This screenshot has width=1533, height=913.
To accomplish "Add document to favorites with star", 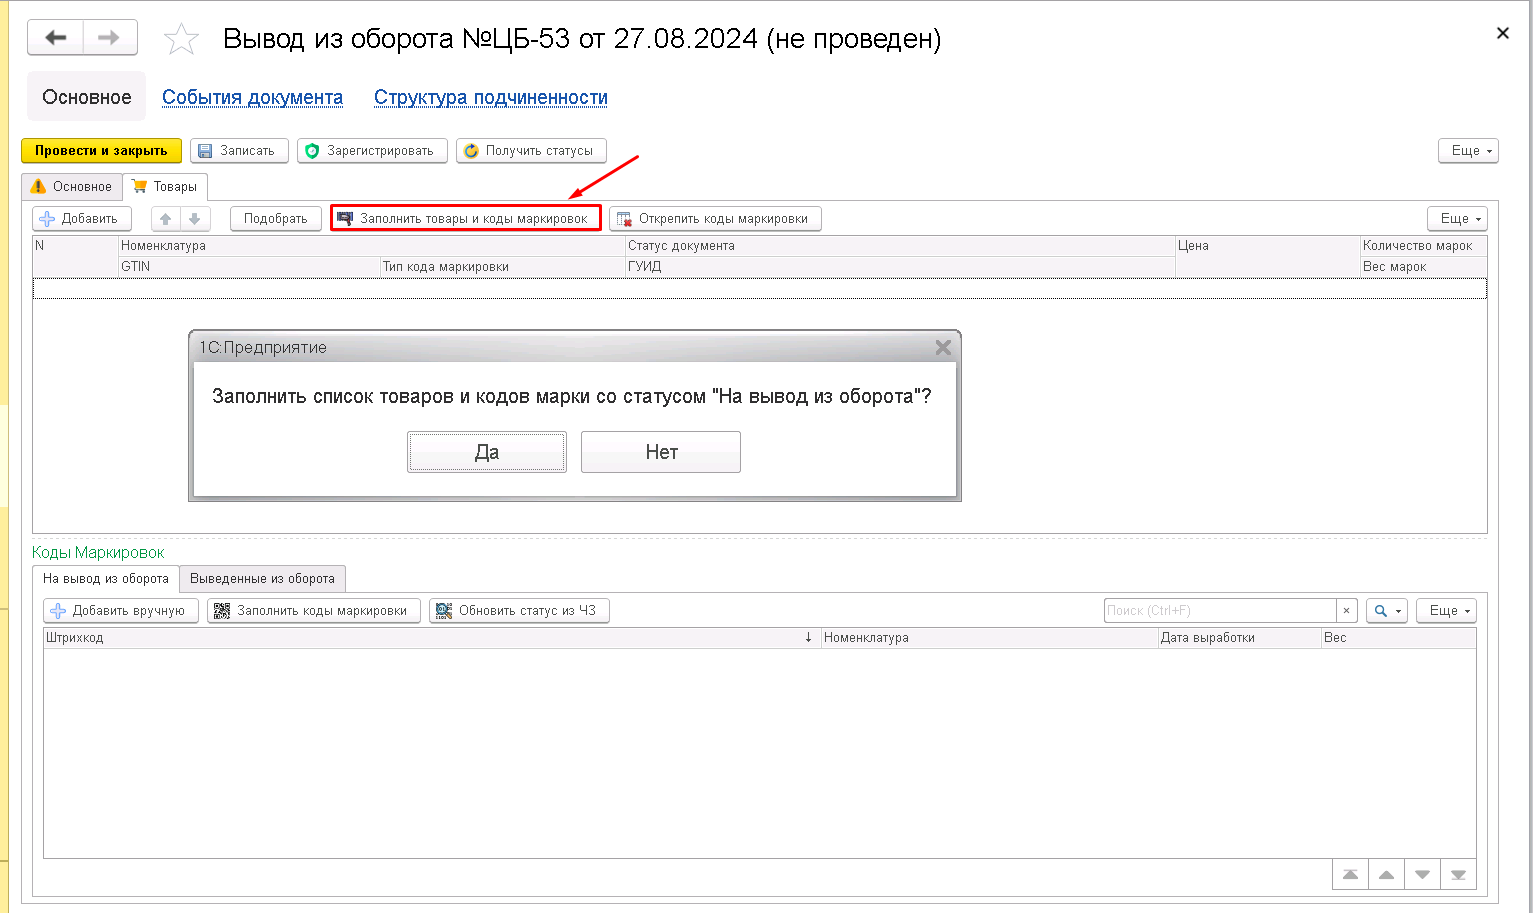I will tap(181, 40).
